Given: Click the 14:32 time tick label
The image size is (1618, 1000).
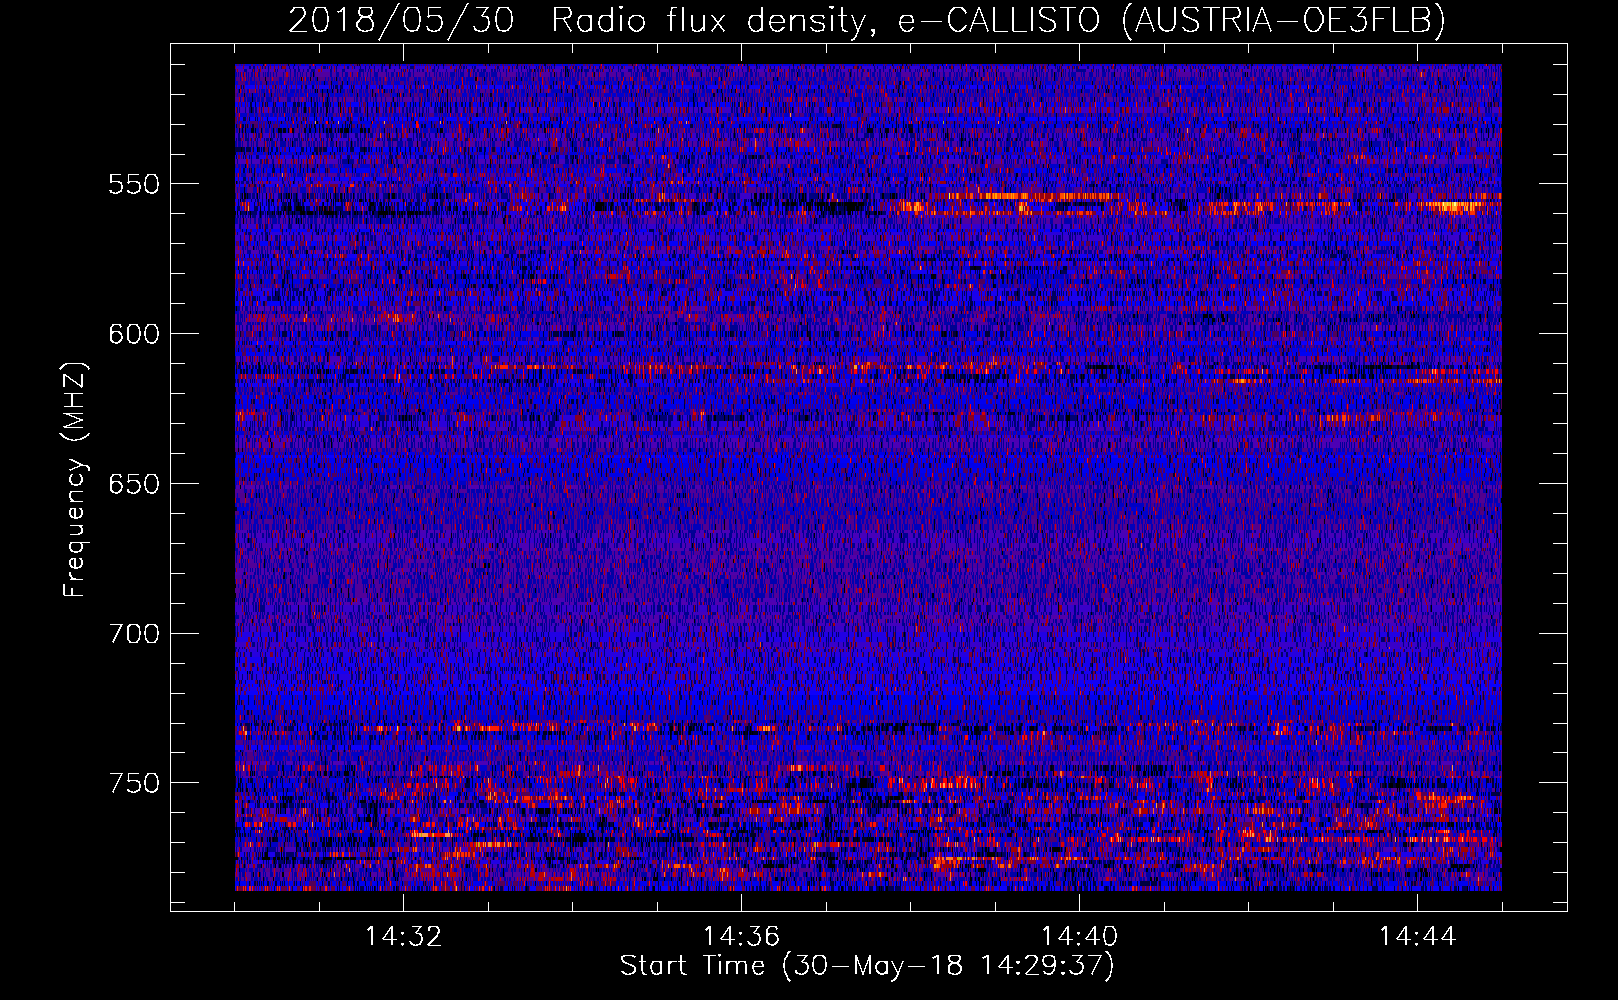Looking at the screenshot, I should pyautogui.click(x=403, y=937).
